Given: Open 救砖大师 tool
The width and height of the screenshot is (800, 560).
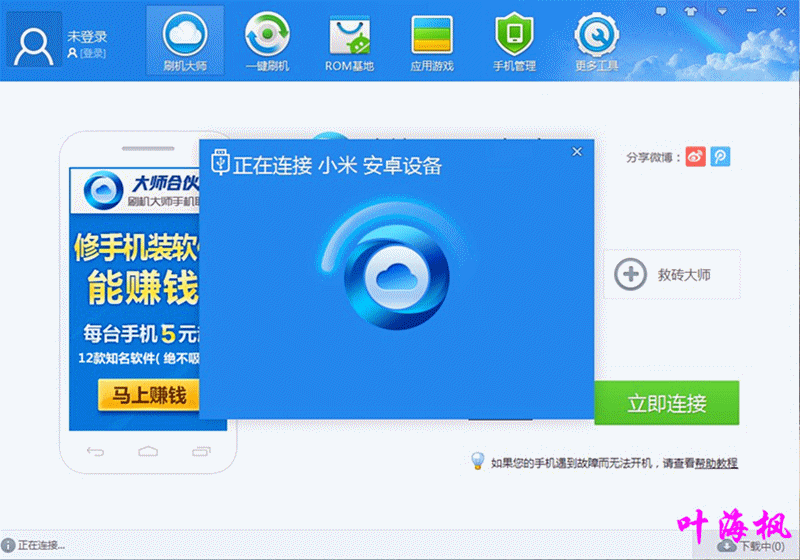Looking at the screenshot, I should 672,274.
